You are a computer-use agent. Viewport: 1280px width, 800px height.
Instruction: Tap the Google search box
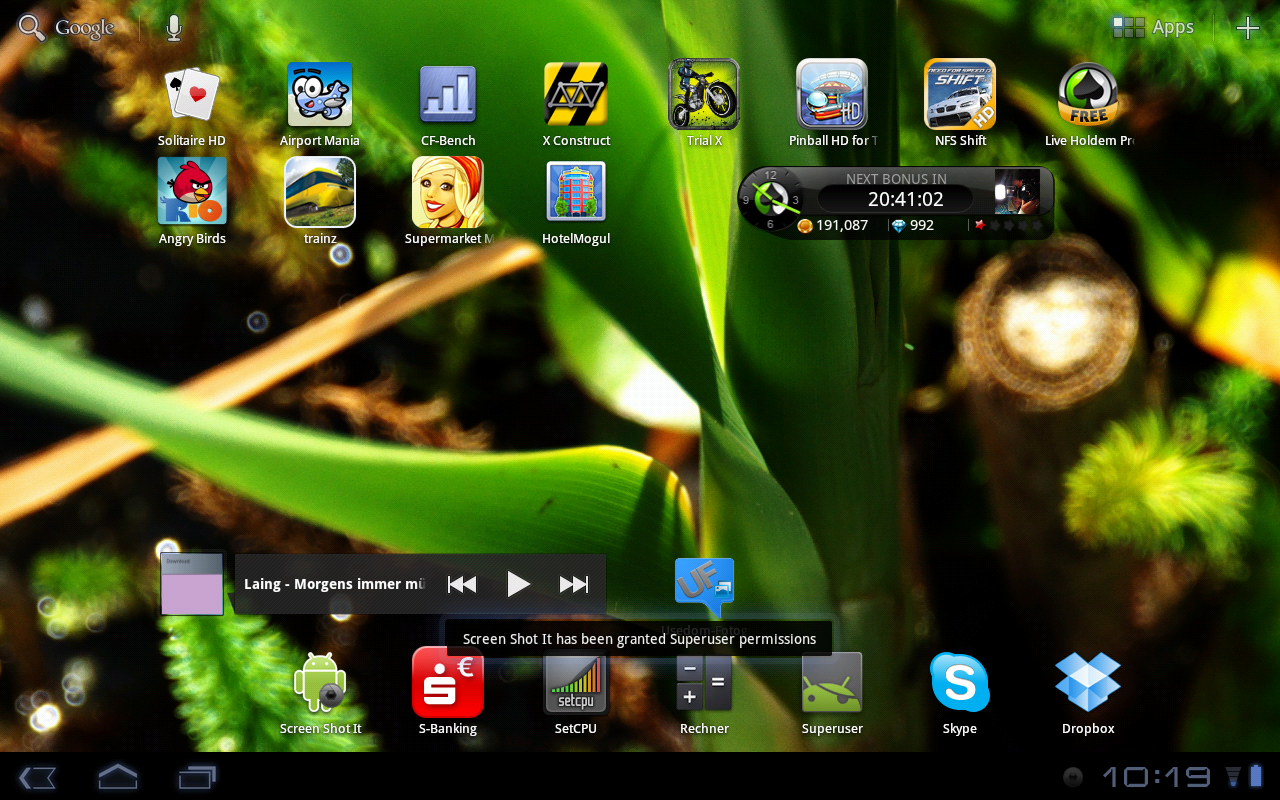67,28
